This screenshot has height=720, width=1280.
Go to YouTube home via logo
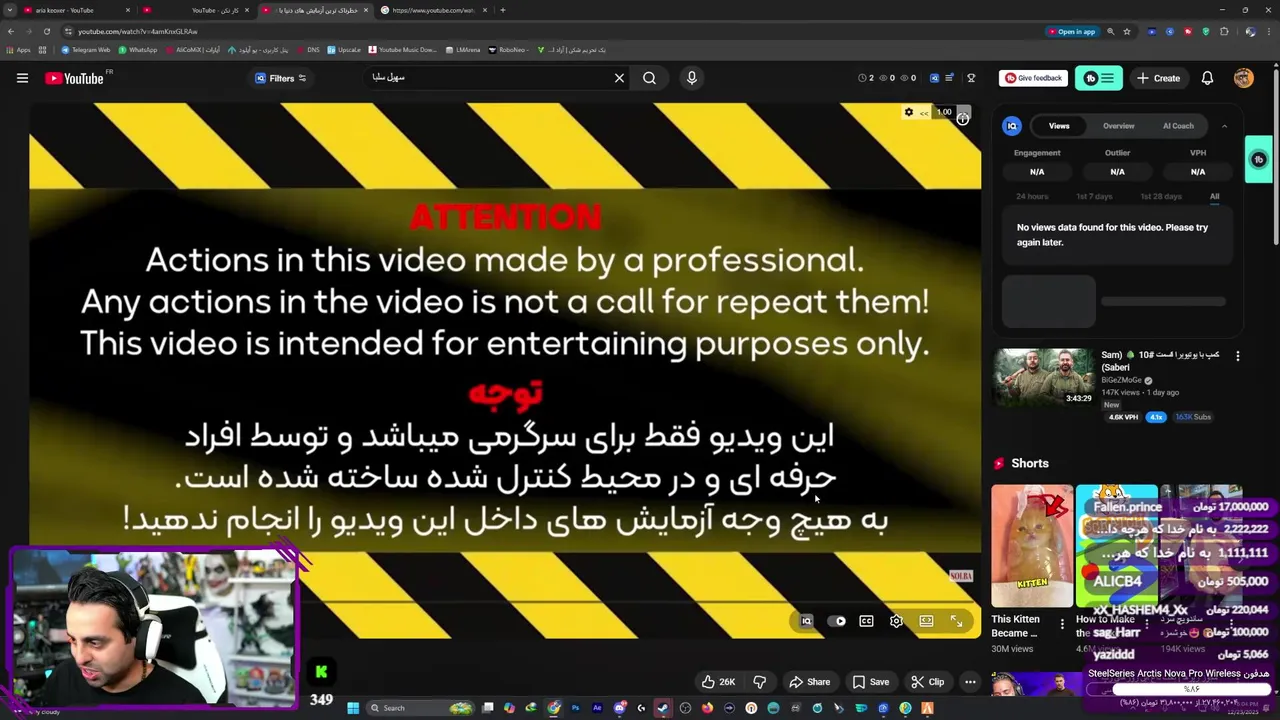(74, 78)
